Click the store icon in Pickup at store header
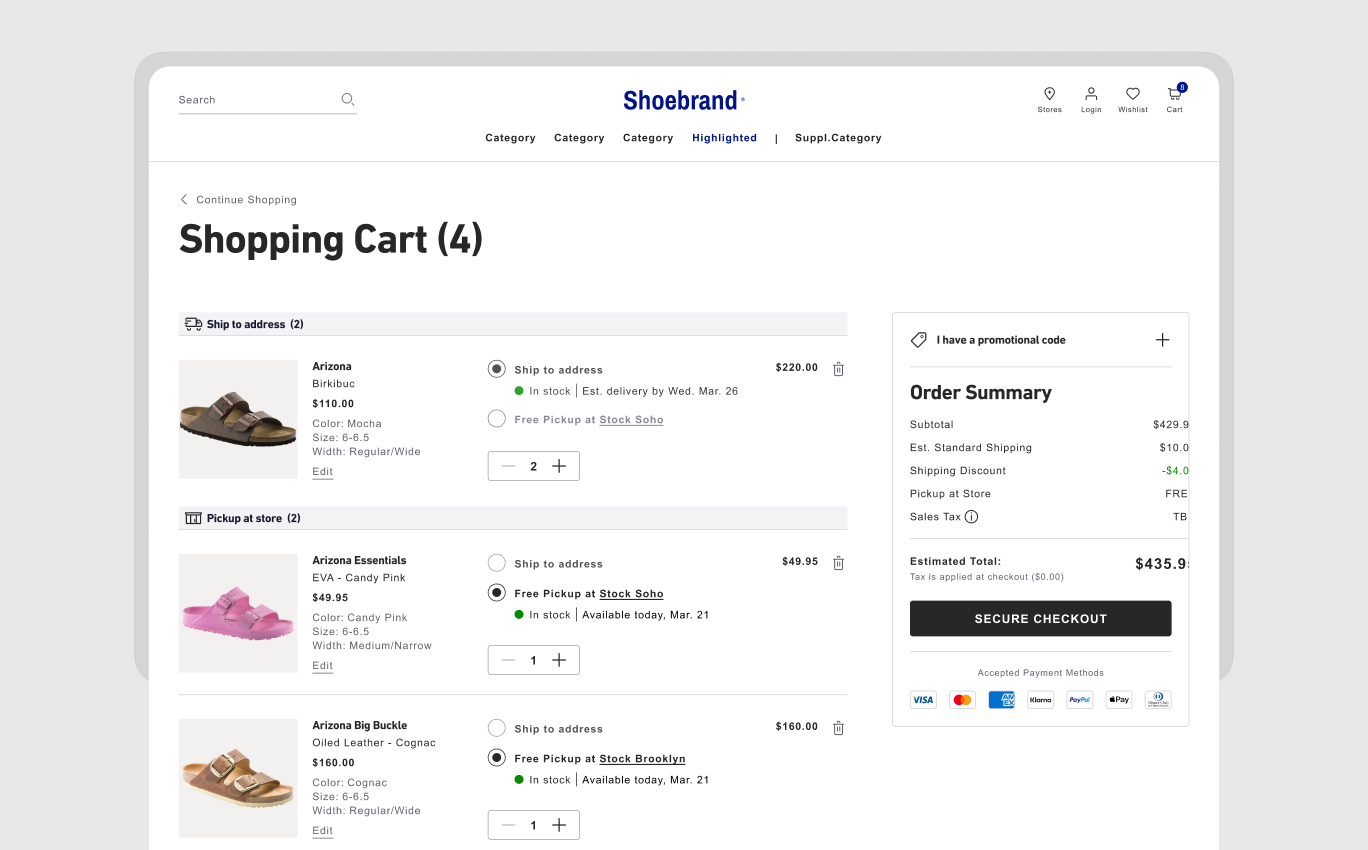This screenshot has width=1368, height=850. (x=194, y=518)
